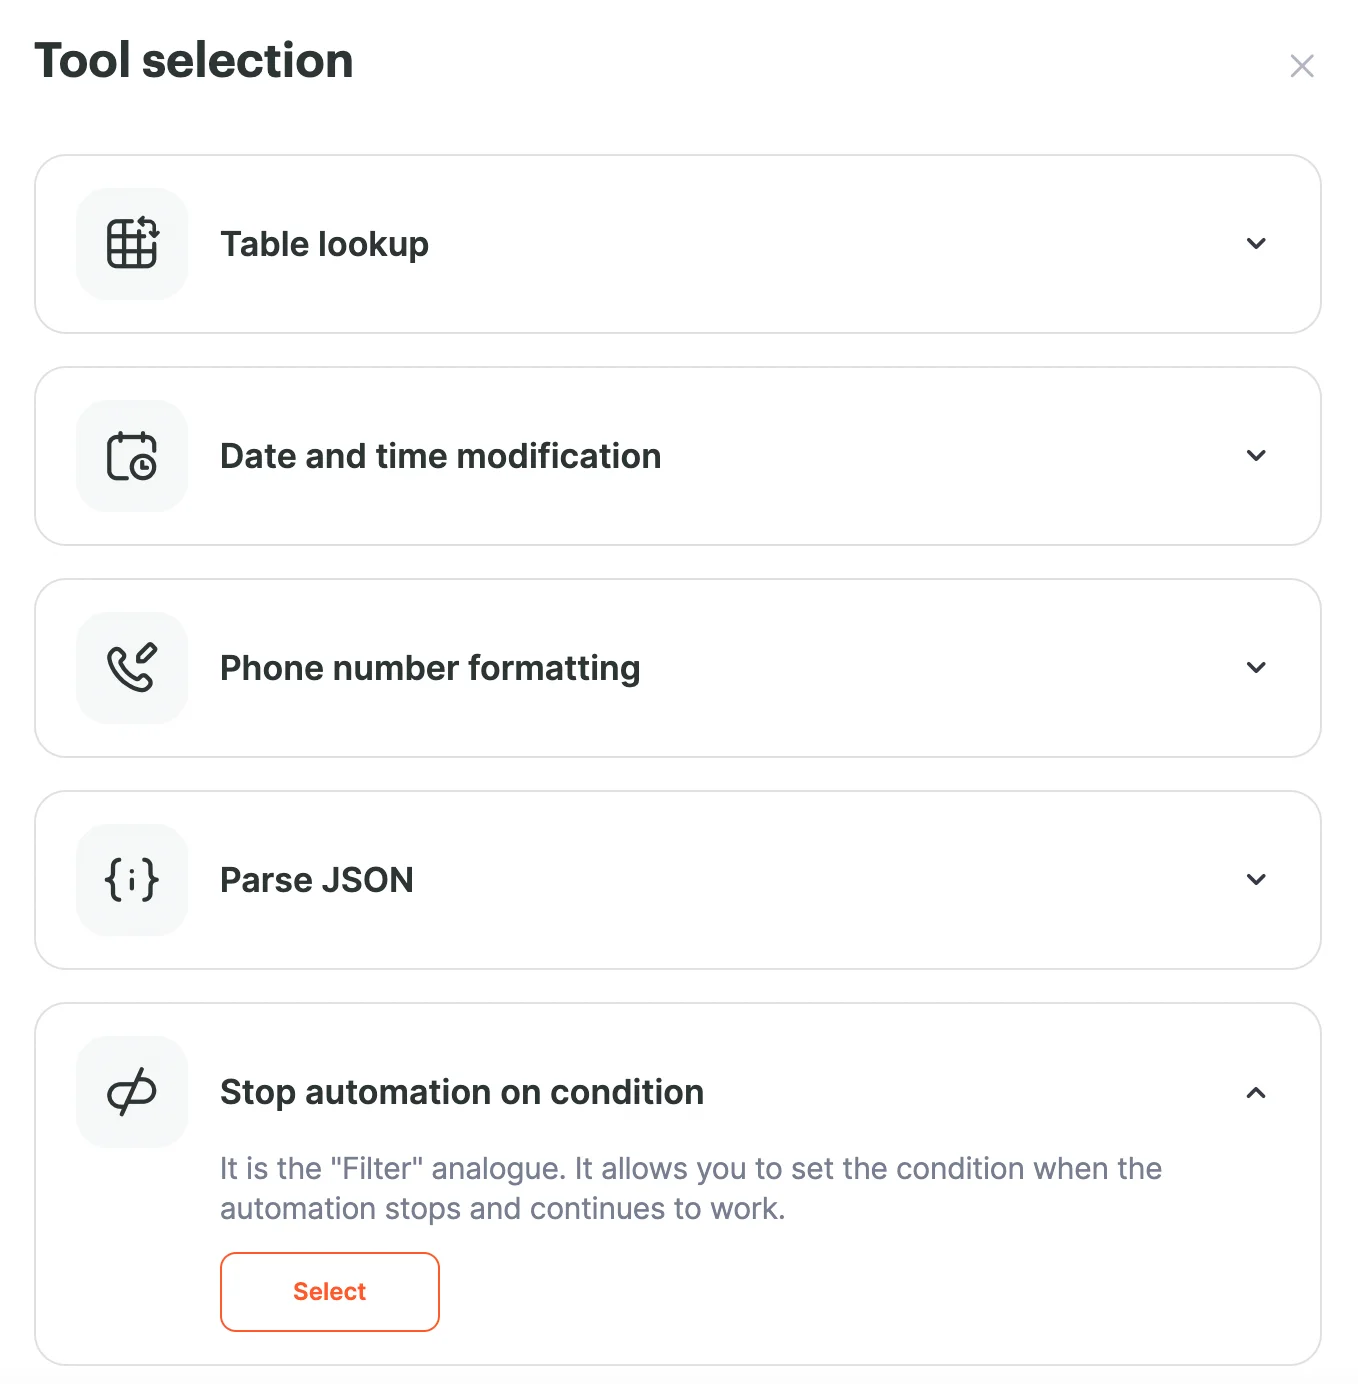
Task: Click the Filter analogue description text
Action: (x=690, y=1188)
